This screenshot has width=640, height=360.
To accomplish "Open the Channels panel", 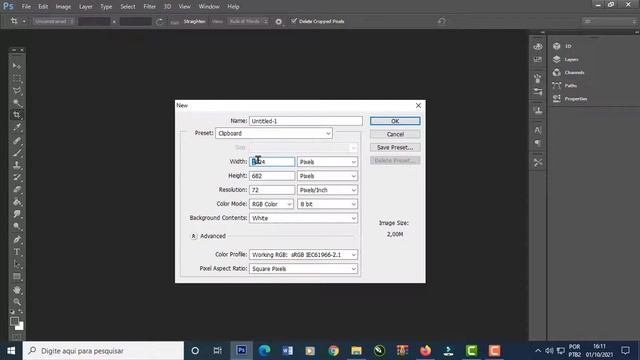I will click(x=568, y=72).
